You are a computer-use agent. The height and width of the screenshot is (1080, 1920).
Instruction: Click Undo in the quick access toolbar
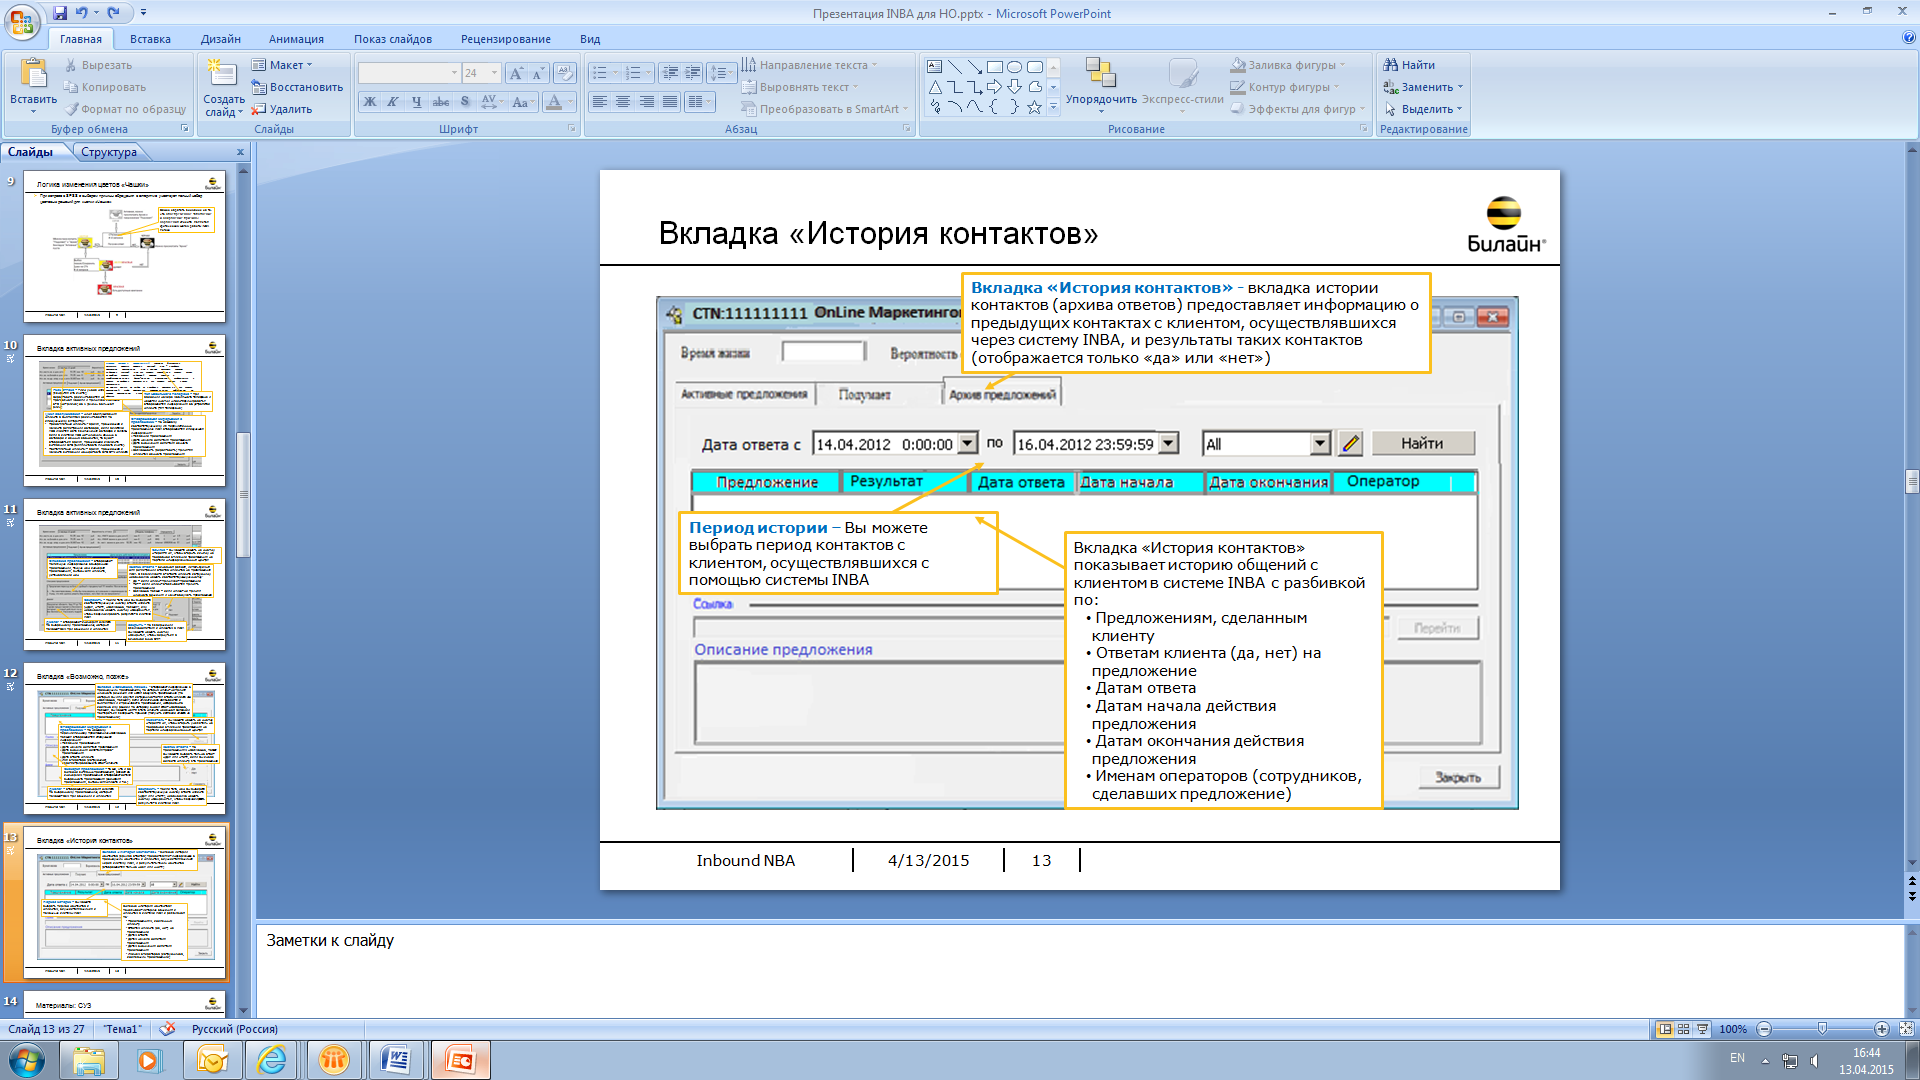coord(82,13)
